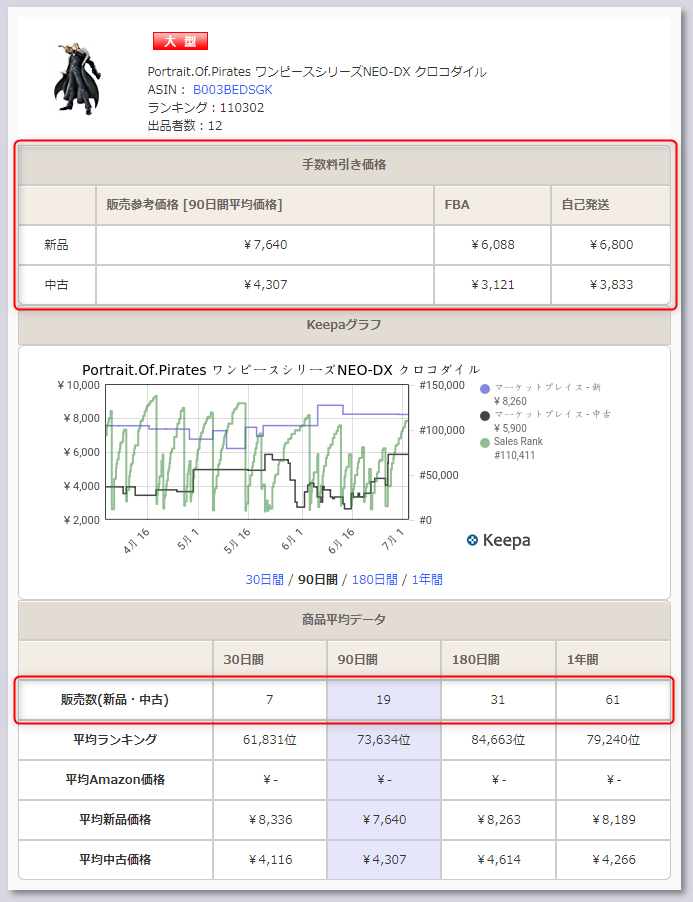Click the 180日間 sales count value 31
The height and width of the screenshot is (902, 693).
click(497, 700)
